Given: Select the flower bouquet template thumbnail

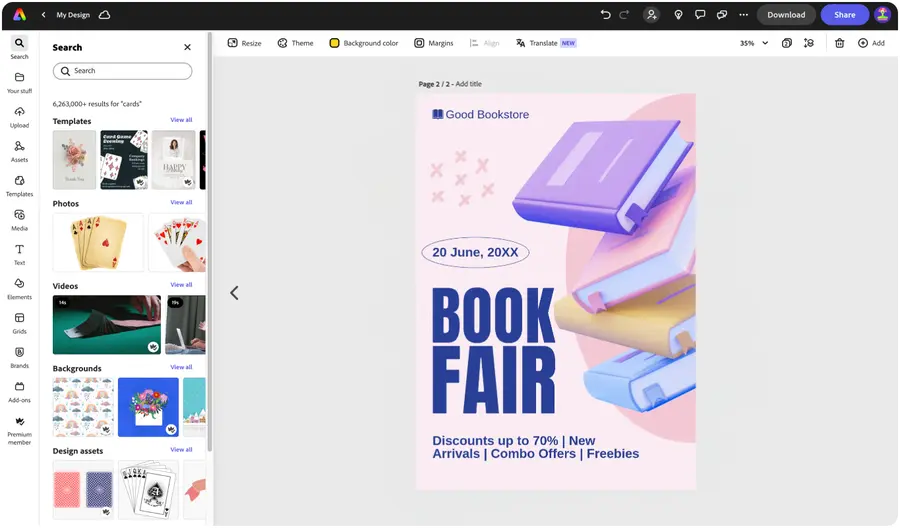Looking at the screenshot, I should pos(74,160).
